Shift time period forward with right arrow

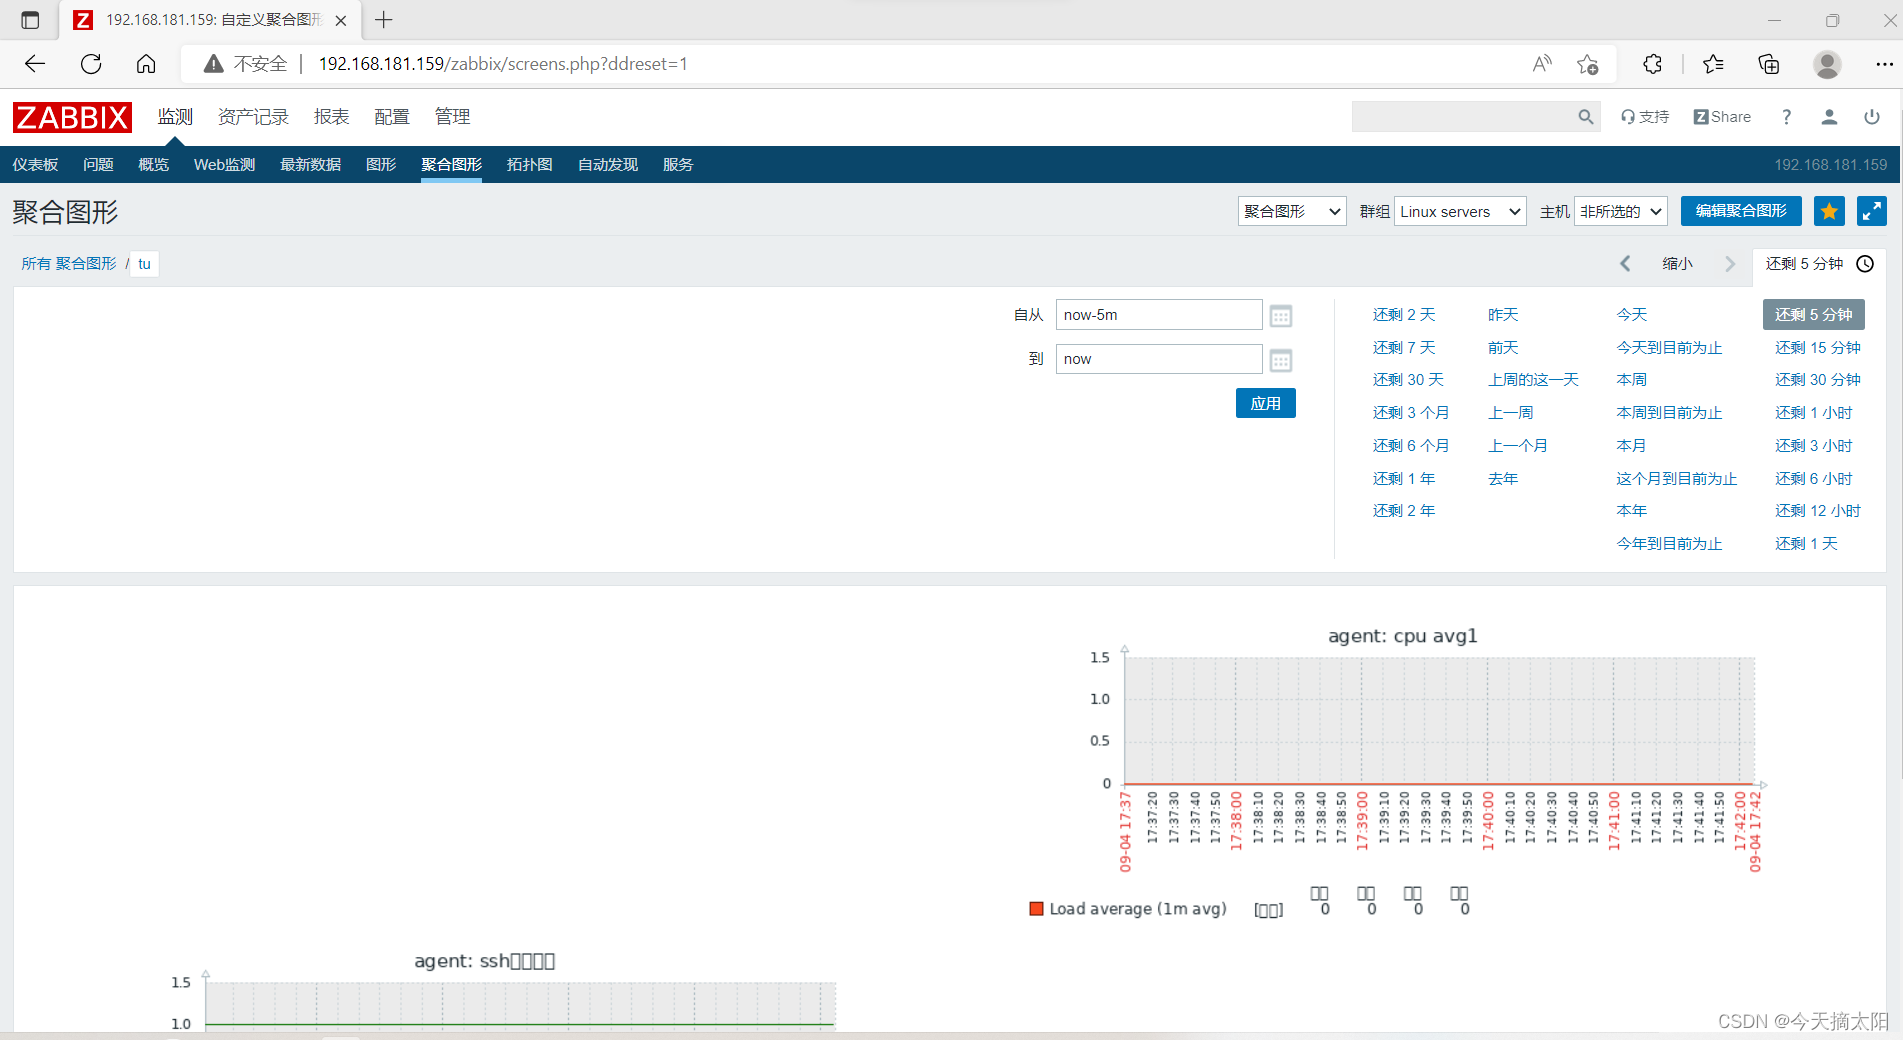(1730, 264)
